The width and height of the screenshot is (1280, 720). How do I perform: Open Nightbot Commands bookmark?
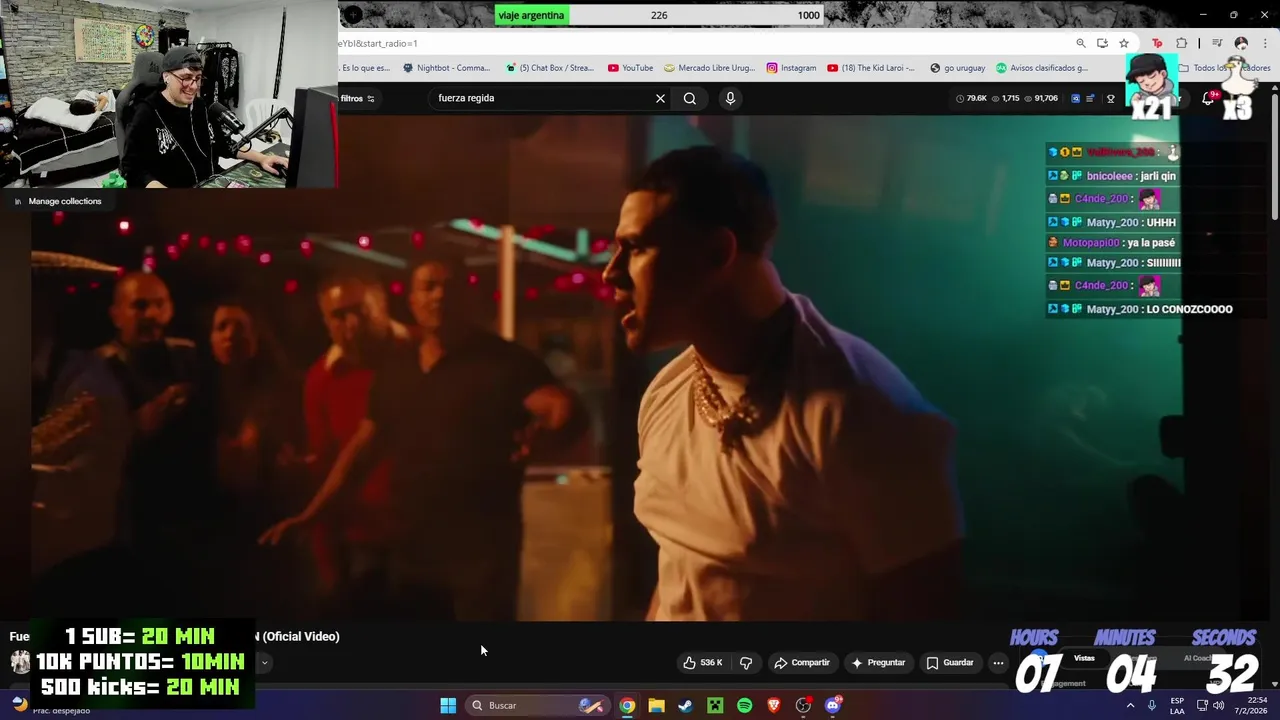[x=447, y=68]
